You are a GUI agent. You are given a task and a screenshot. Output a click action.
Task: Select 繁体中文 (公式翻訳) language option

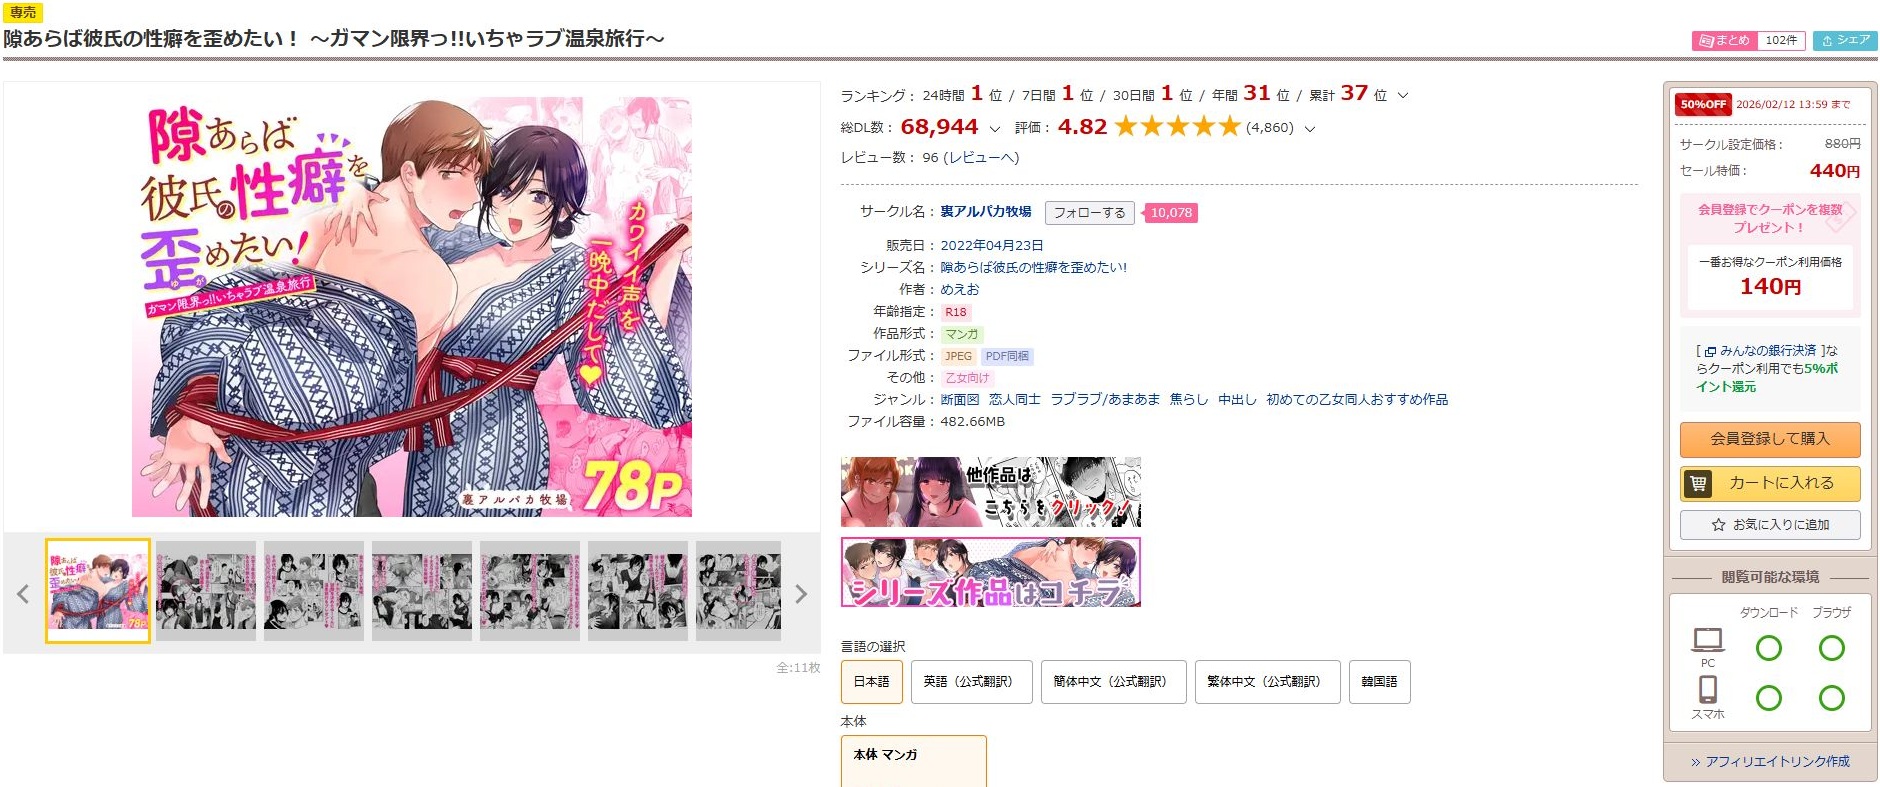click(x=1267, y=682)
